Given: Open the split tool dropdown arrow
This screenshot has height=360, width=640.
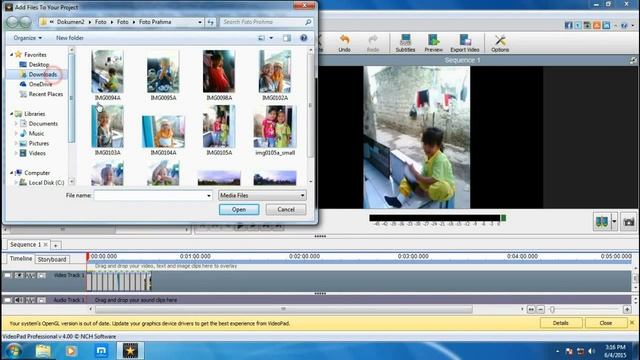Looking at the screenshot, I should pos(614,222).
